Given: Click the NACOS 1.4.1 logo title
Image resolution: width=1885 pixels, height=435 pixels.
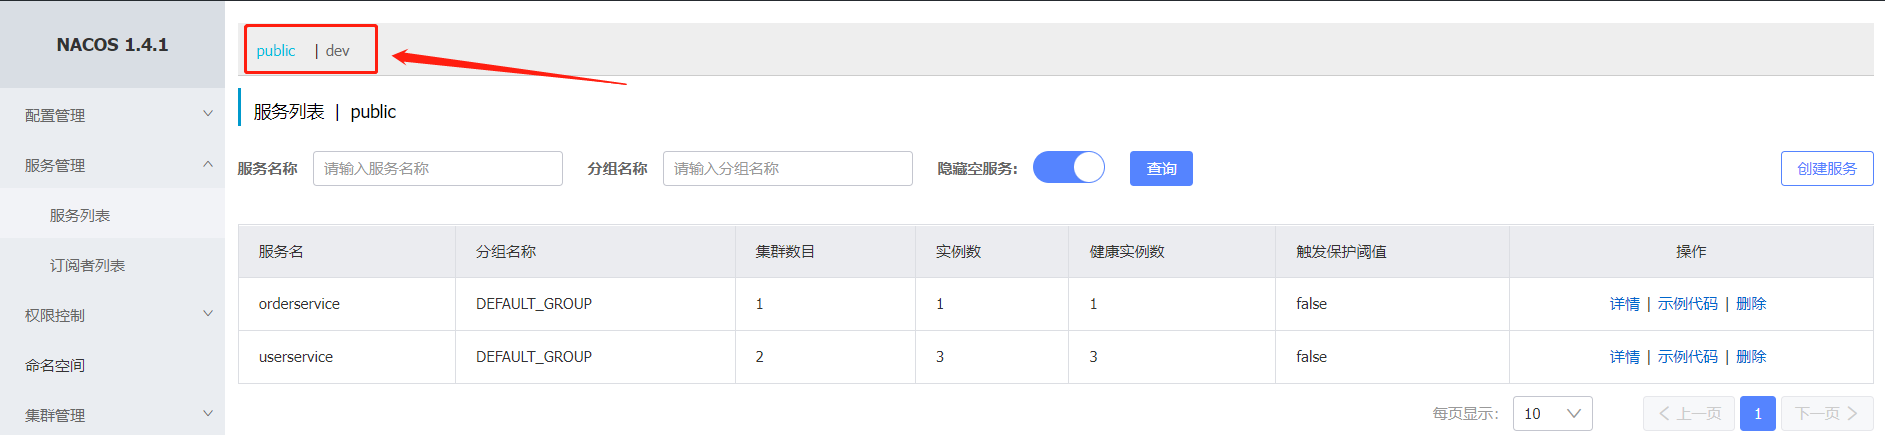Looking at the screenshot, I should pos(112,45).
